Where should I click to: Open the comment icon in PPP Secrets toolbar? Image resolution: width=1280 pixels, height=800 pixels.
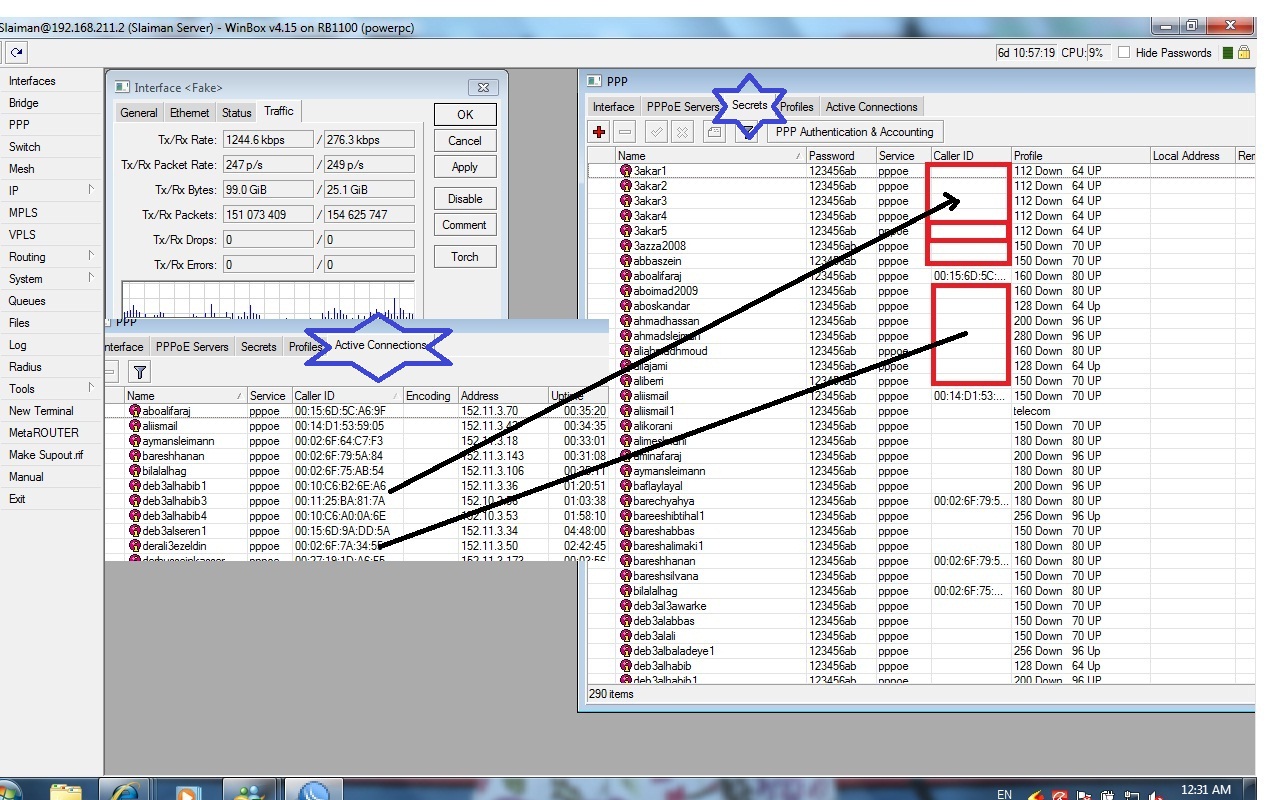[x=714, y=131]
